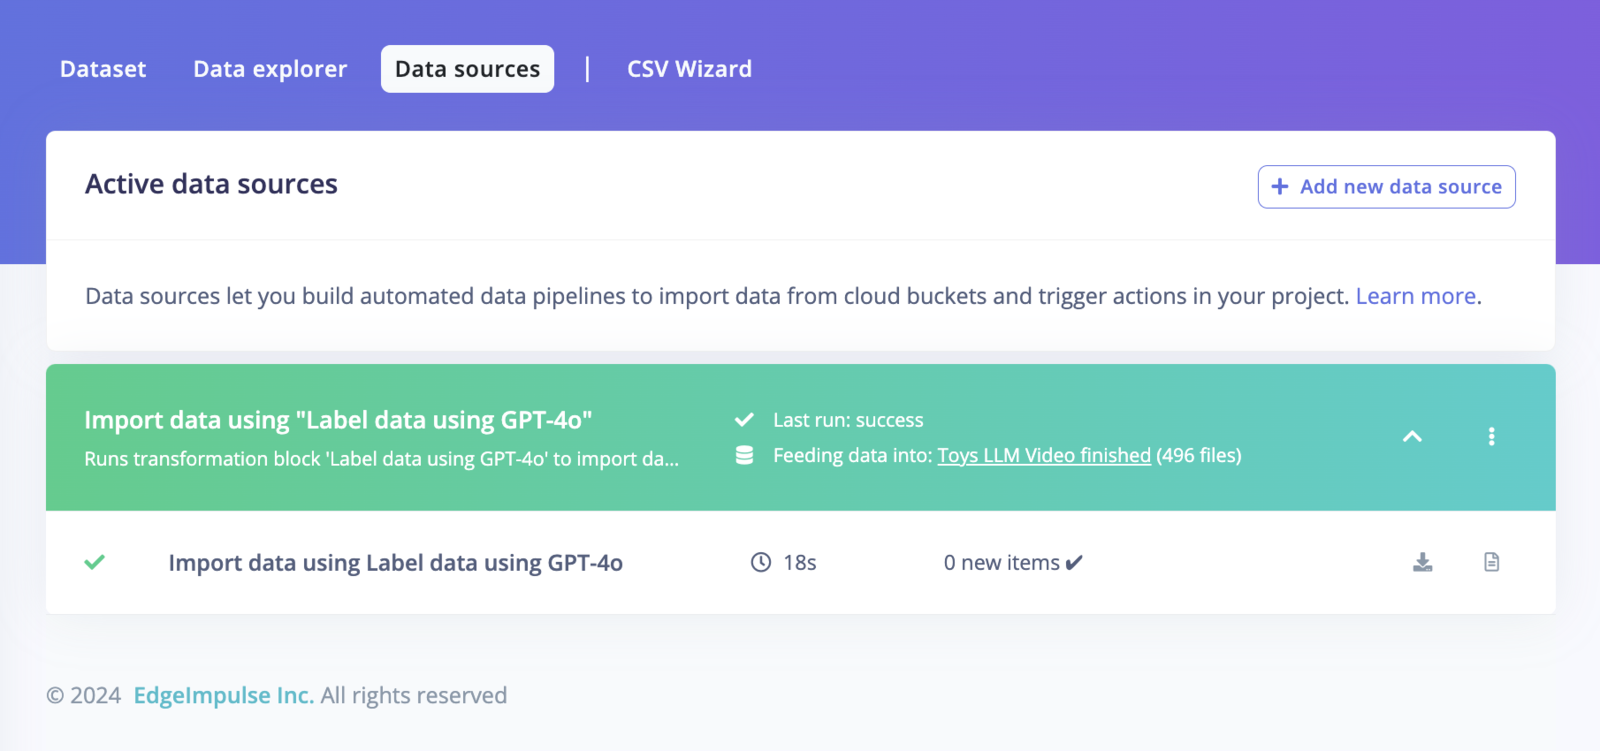Follow the Learn more link
This screenshot has height=751, width=1600.
pyautogui.click(x=1415, y=296)
